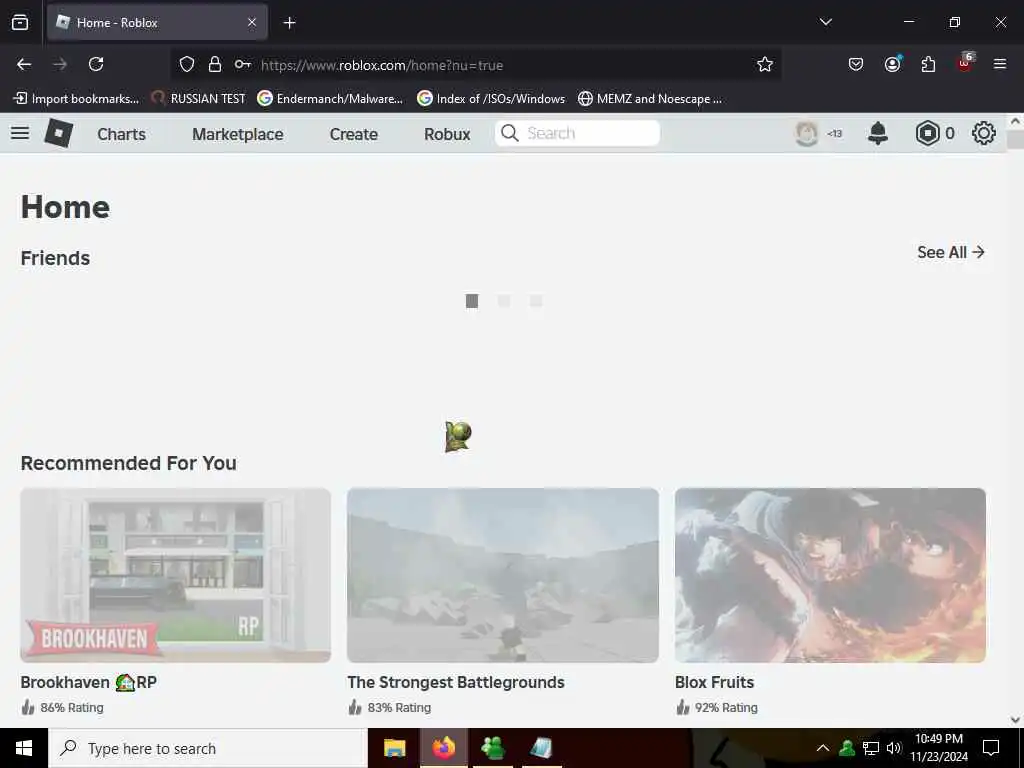
Task: Open the Firefox View icon
Action: pos(20,22)
